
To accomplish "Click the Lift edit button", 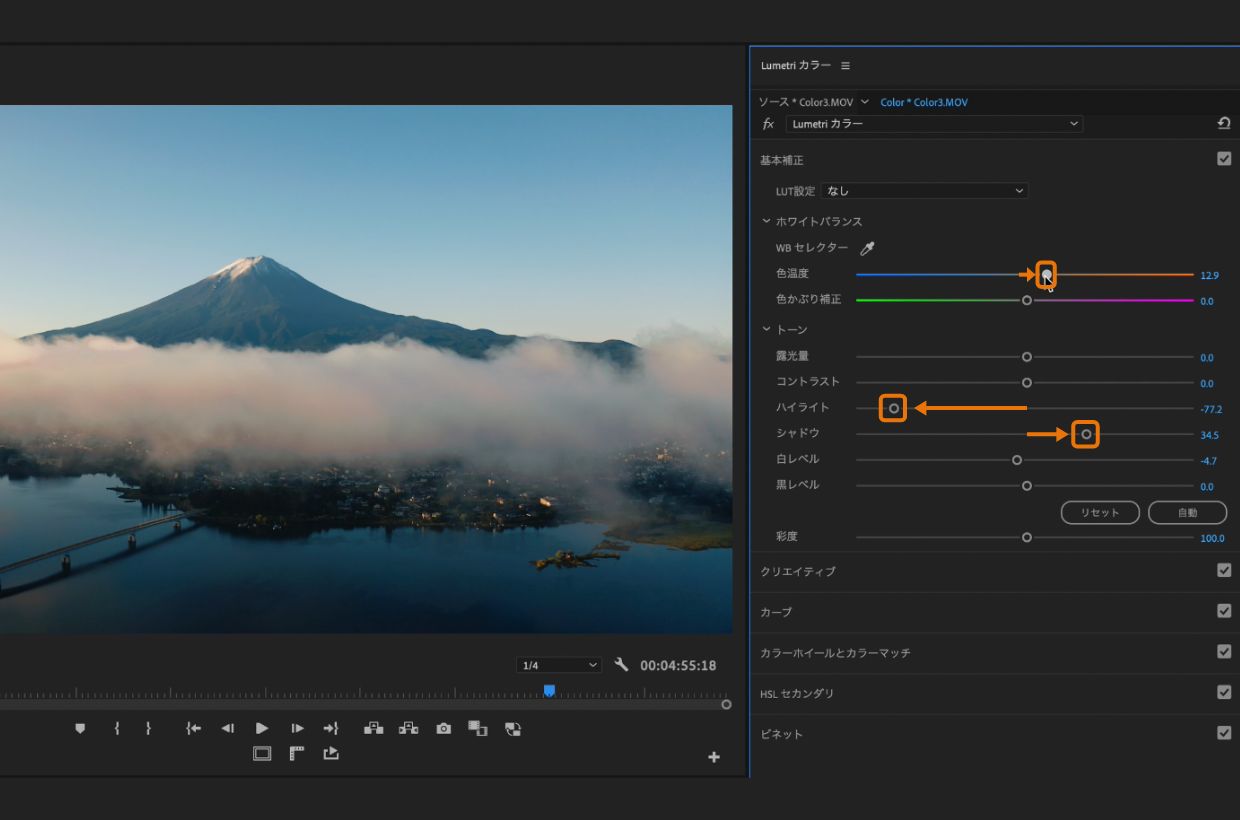I will [x=373, y=729].
